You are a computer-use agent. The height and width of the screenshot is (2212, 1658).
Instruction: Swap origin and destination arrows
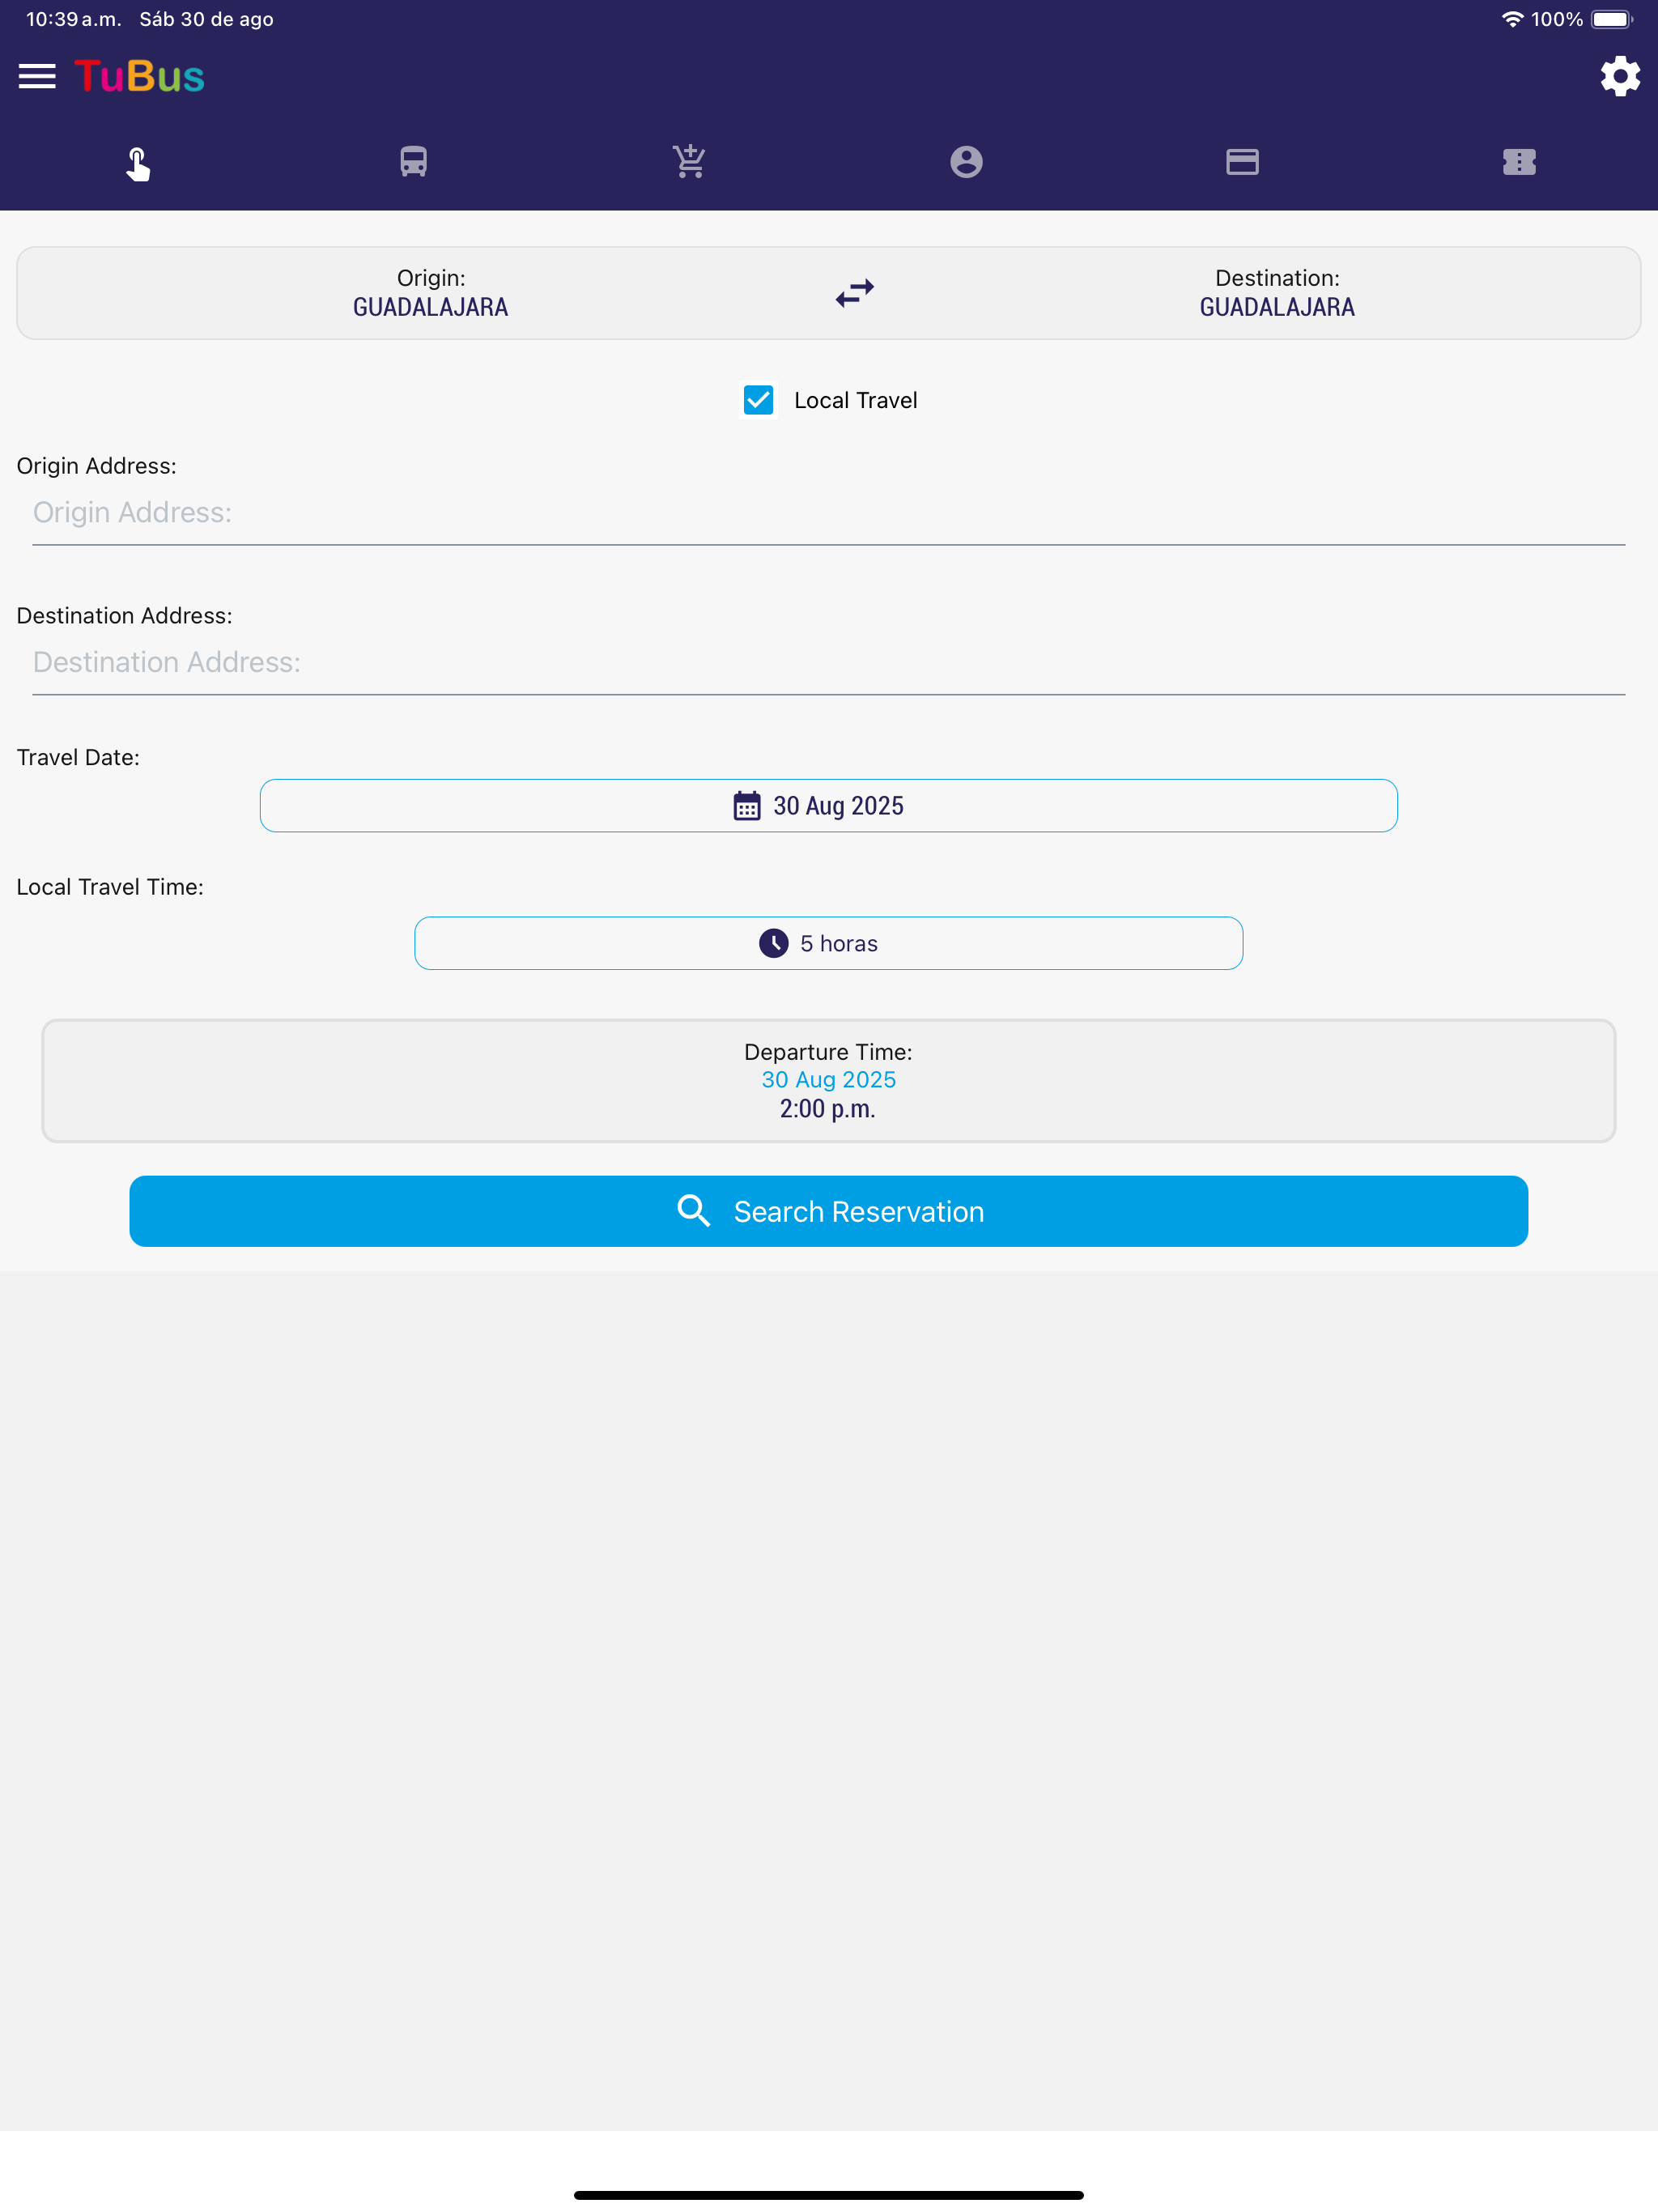pyautogui.click(x=855, y=293)
